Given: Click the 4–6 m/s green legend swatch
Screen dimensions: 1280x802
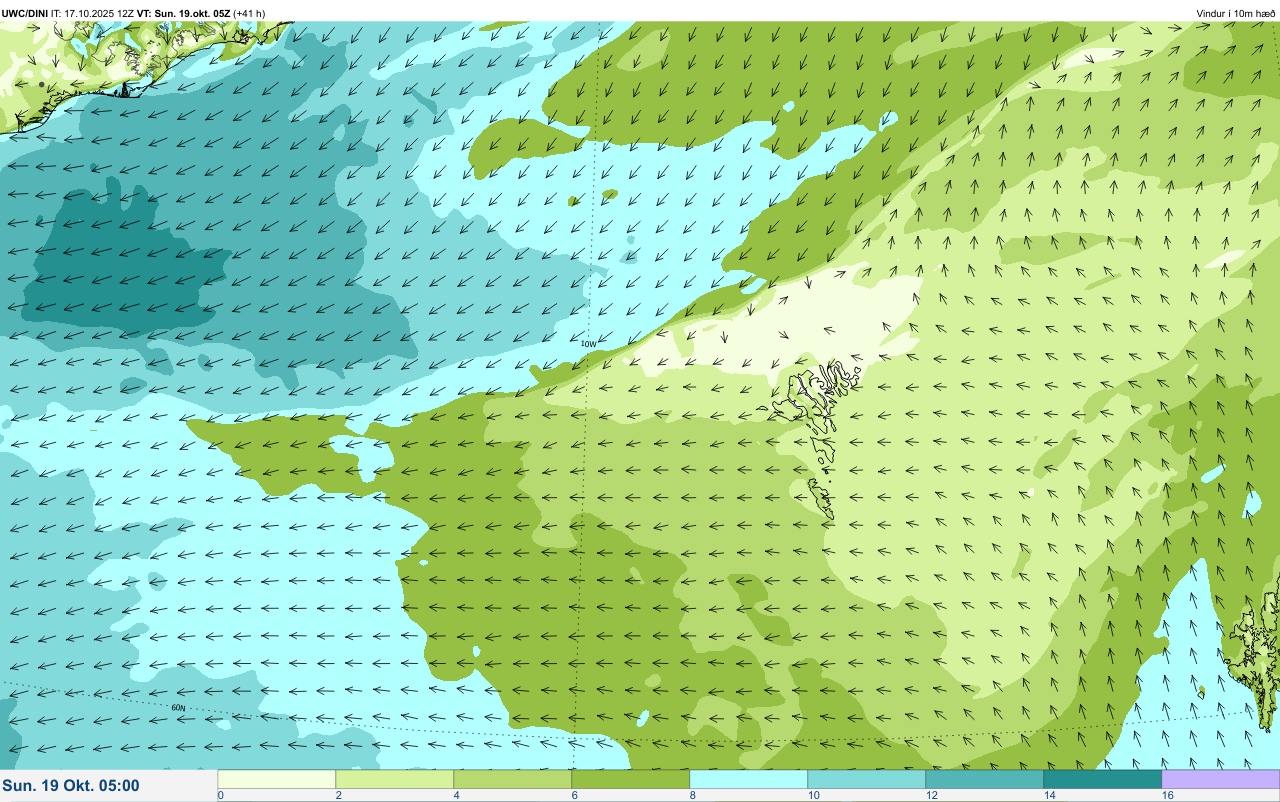Looking at the screenshot, I should click(x=513, y=779).
